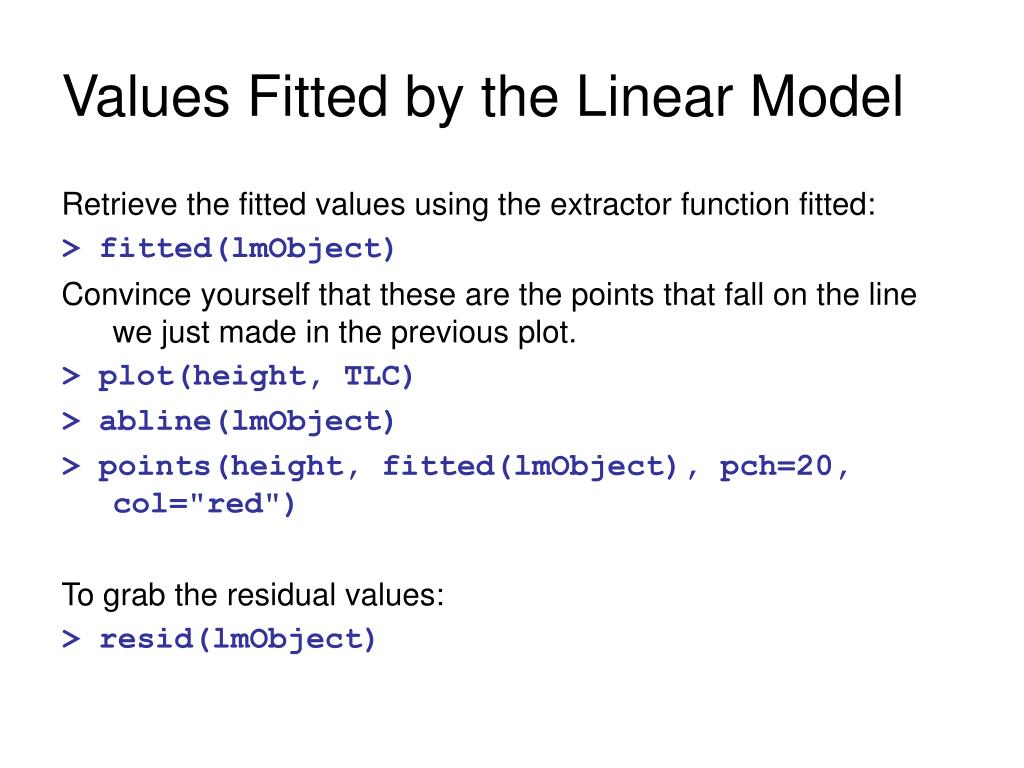
Task: Click "fitted(lmObject)" inside the points command
Action: (530, 466)
